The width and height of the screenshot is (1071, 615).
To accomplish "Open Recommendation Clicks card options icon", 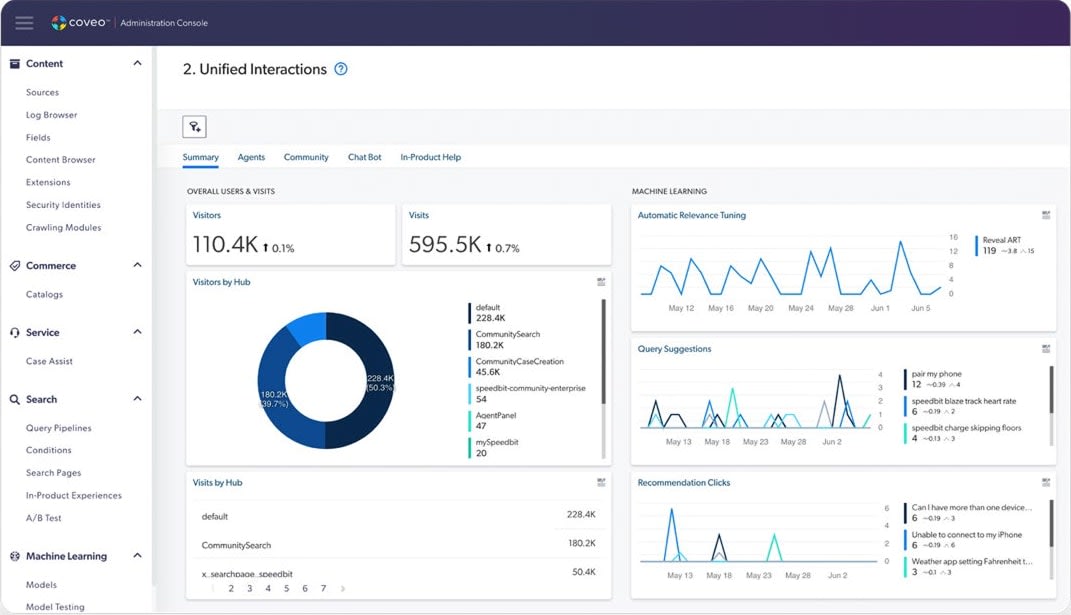I will pos(1046,482).
